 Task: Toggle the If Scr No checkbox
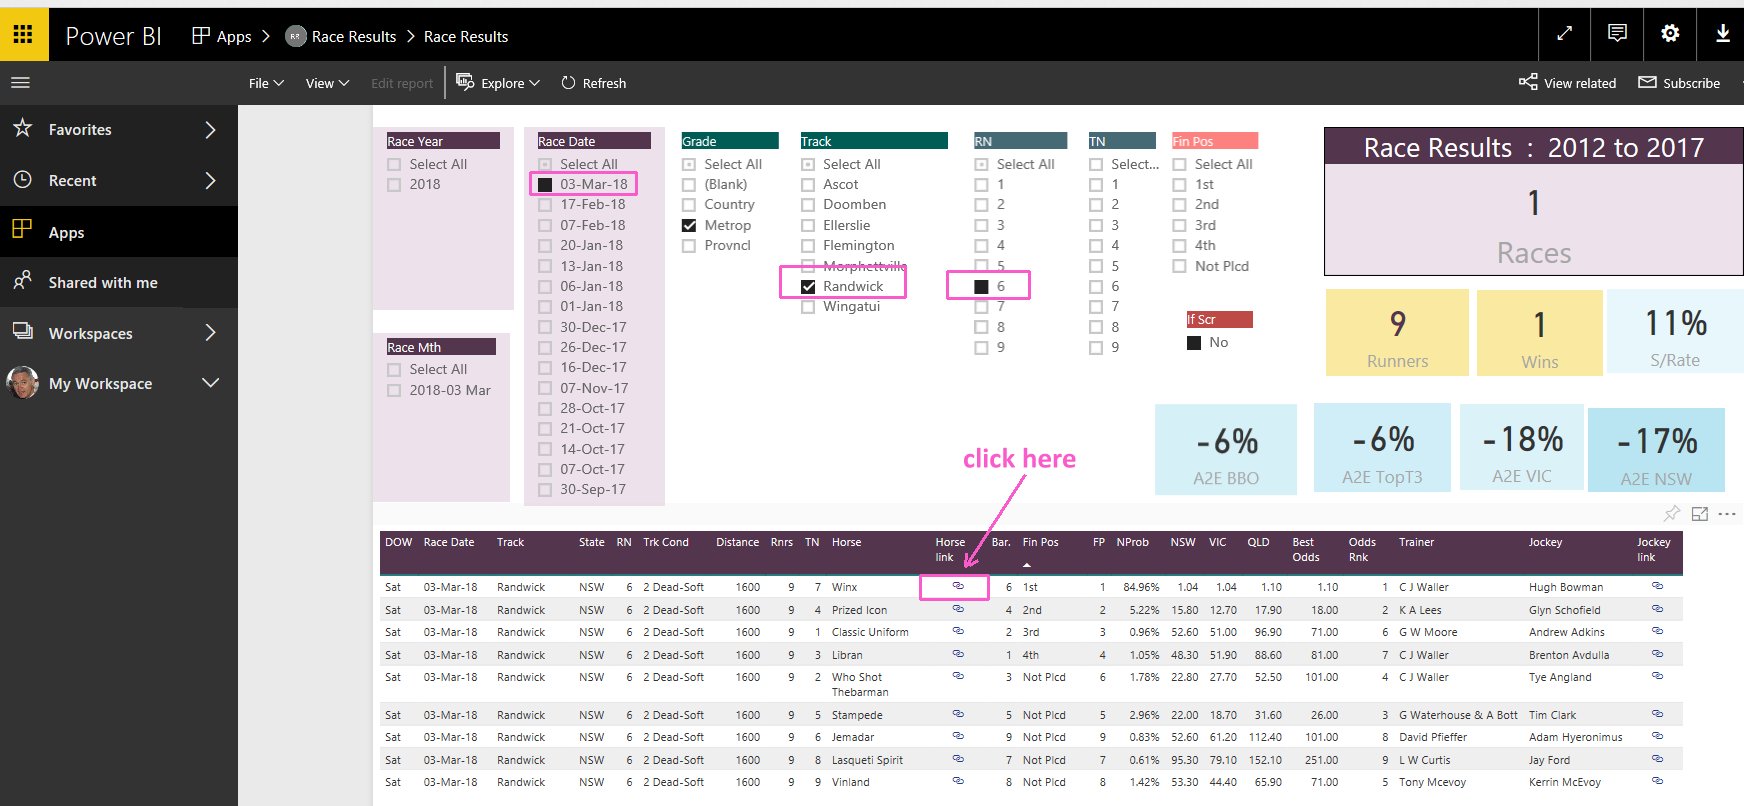pyautogui.click(x=1194, y=342)
